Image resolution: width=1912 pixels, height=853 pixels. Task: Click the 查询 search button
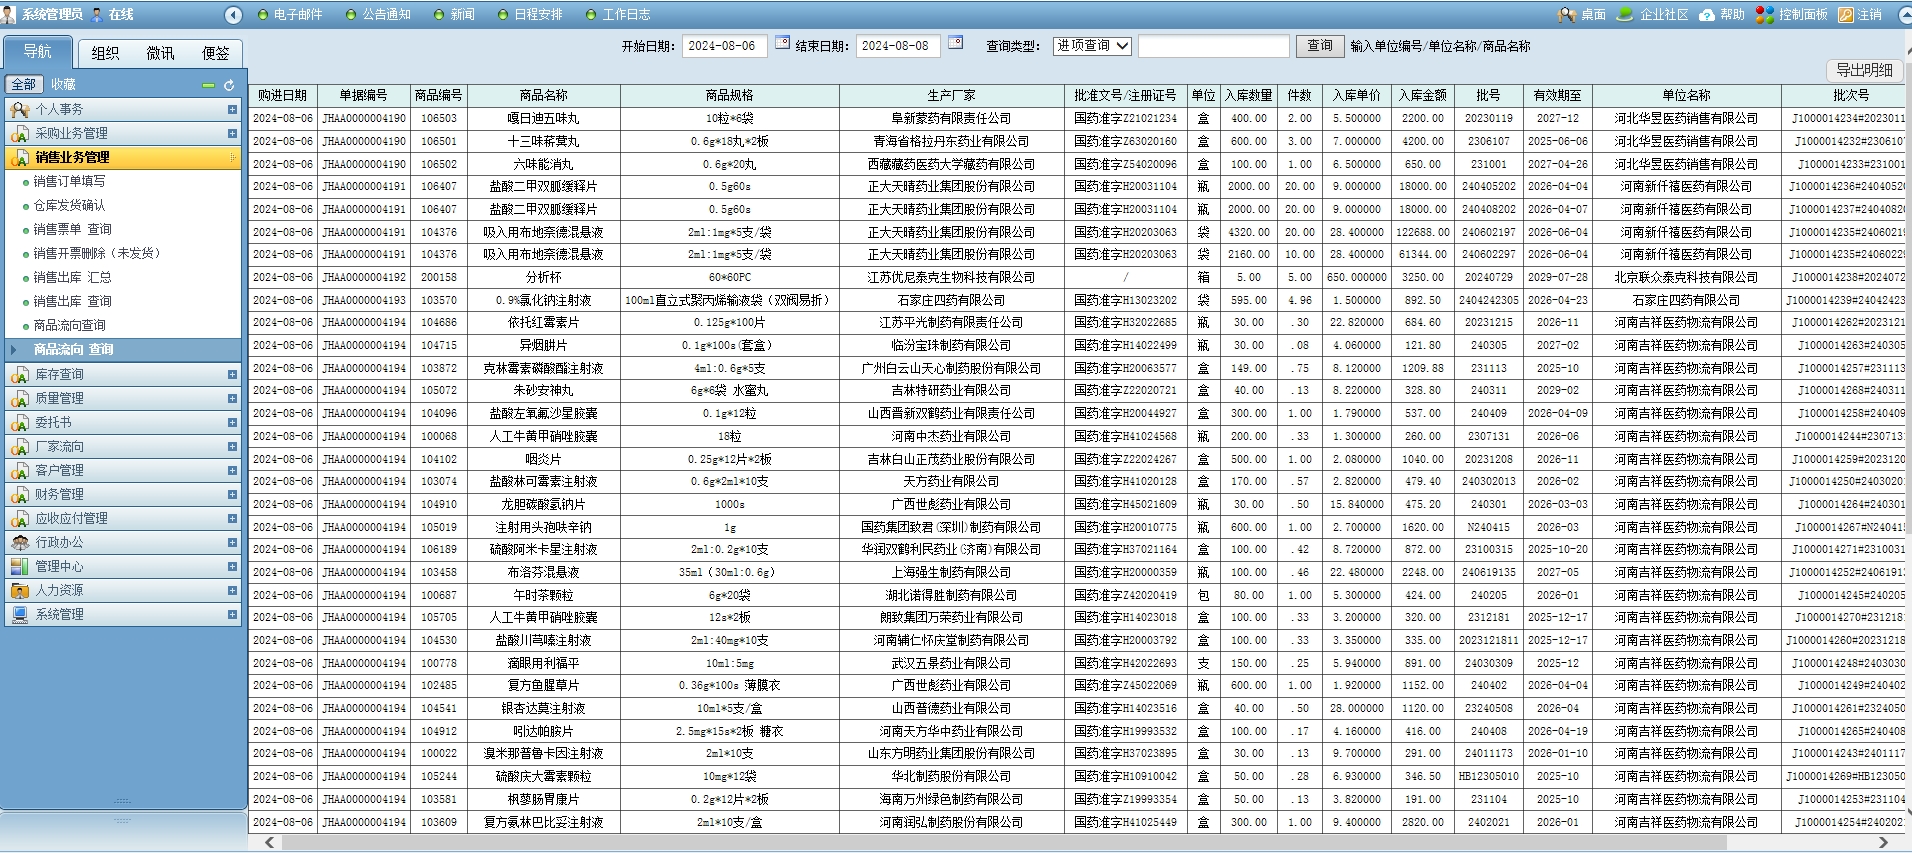click(x=1320, y=46)
